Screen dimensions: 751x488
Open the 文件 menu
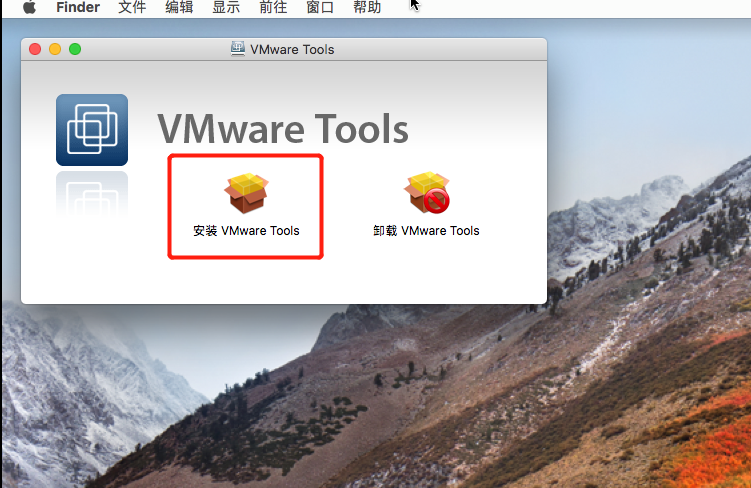[132, 7]
